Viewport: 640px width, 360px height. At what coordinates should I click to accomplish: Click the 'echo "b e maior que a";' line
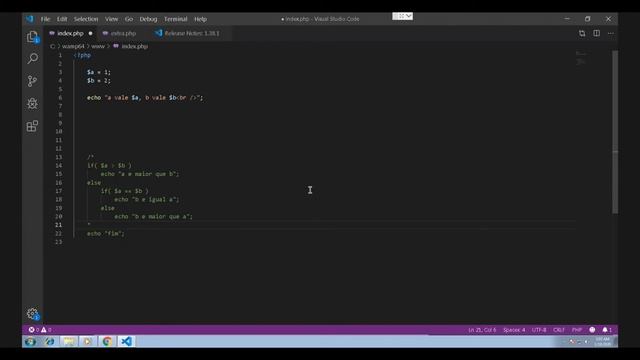[153, 216]
